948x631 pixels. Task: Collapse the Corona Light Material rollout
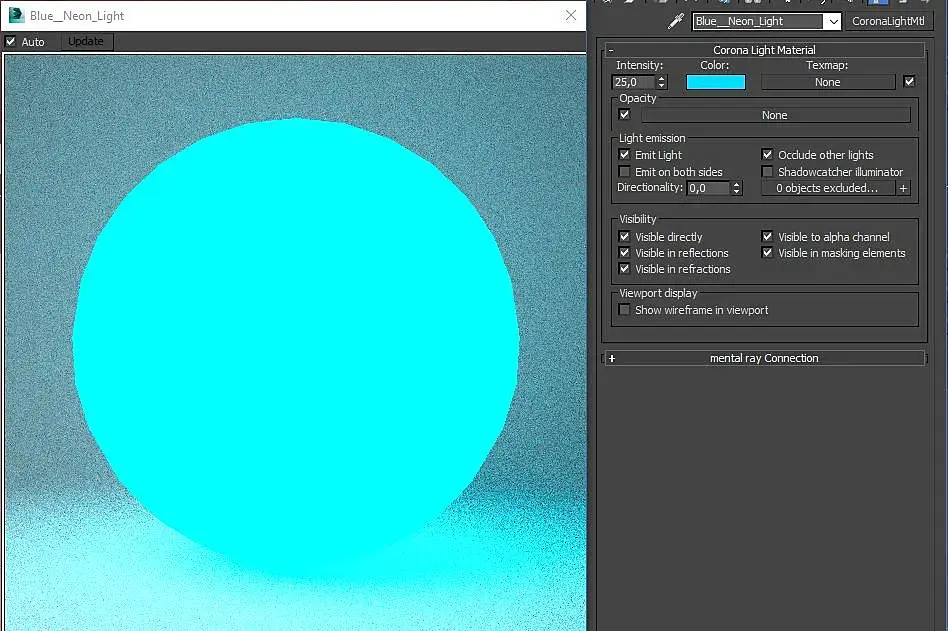764,50
